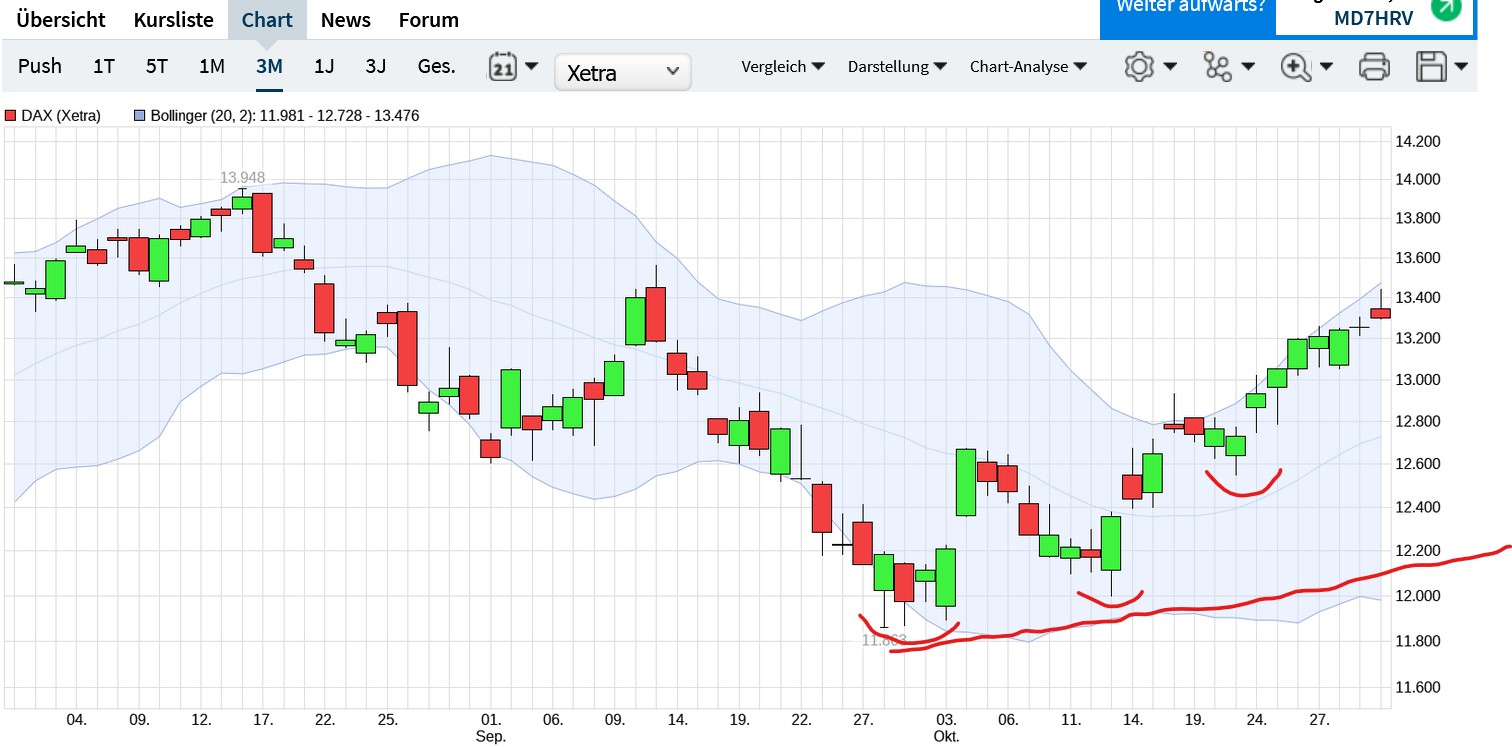Click the MD7HRV product link
This screenshot has width=1512, height=747.
pos(1374,18)
